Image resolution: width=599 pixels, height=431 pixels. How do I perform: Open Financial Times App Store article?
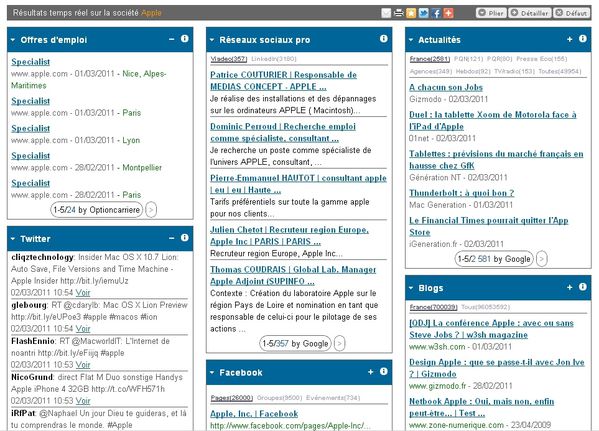pyautogui.click(x=489, y=226)
